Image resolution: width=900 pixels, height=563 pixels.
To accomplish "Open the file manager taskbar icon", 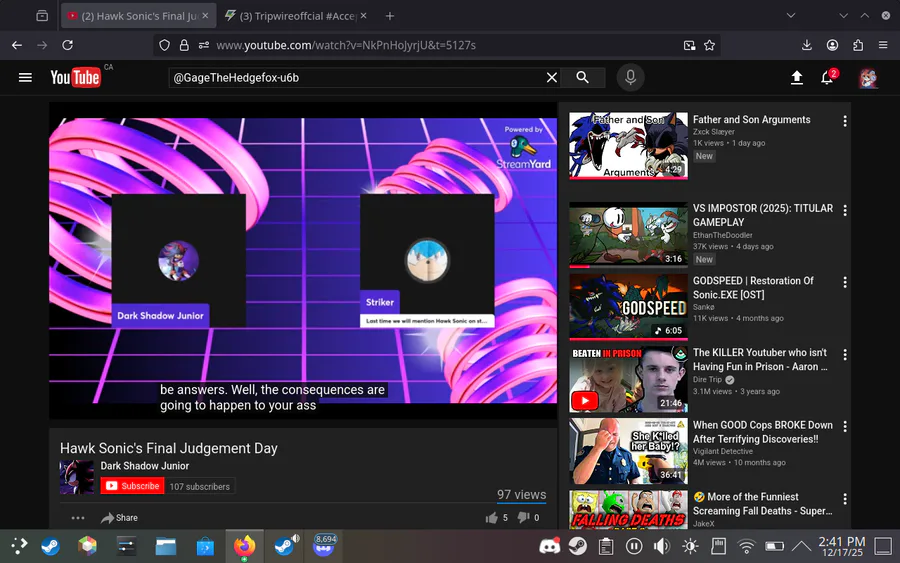I will 166,546.
